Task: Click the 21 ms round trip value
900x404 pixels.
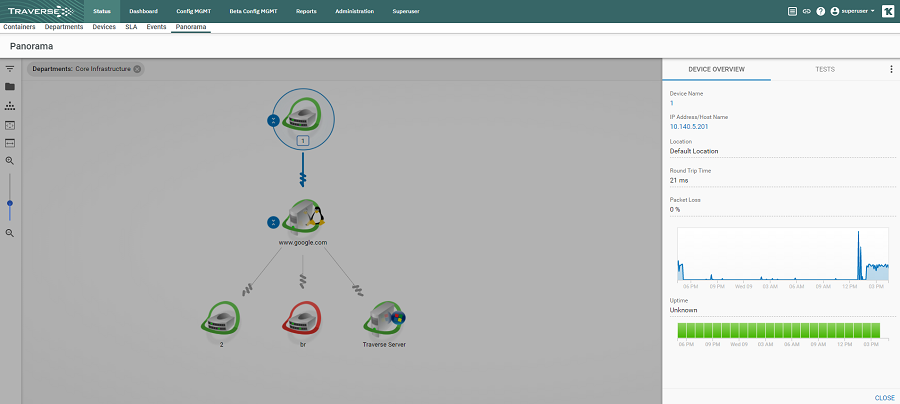Action: point(679,180)
